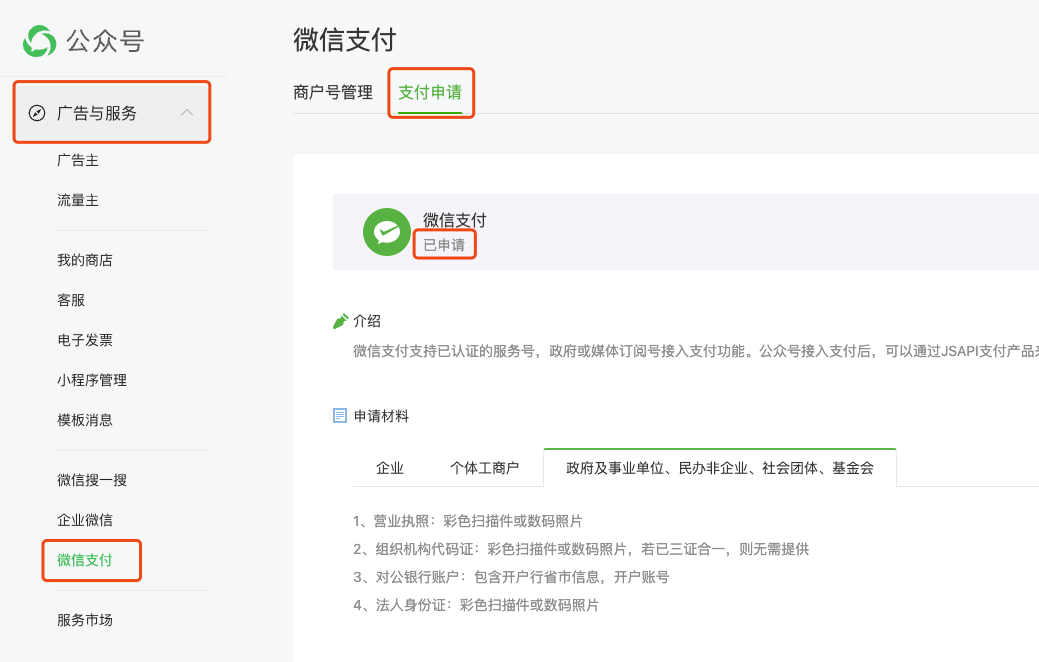Screen dimensions: 1039x662
Task: Click the line '2、组织机构代码证'
Action: (x=581, y=549)
